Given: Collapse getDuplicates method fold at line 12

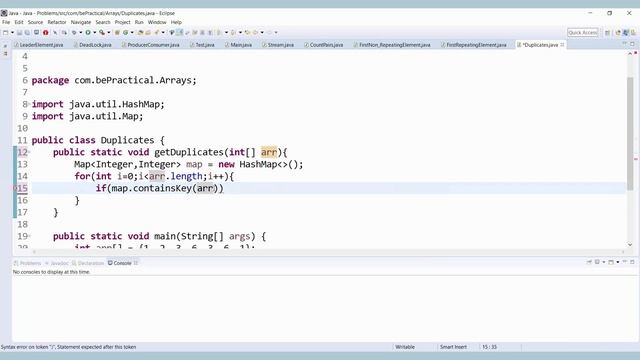Looking at the screenshot, I should pyautogui.click(x=29, y=152).
